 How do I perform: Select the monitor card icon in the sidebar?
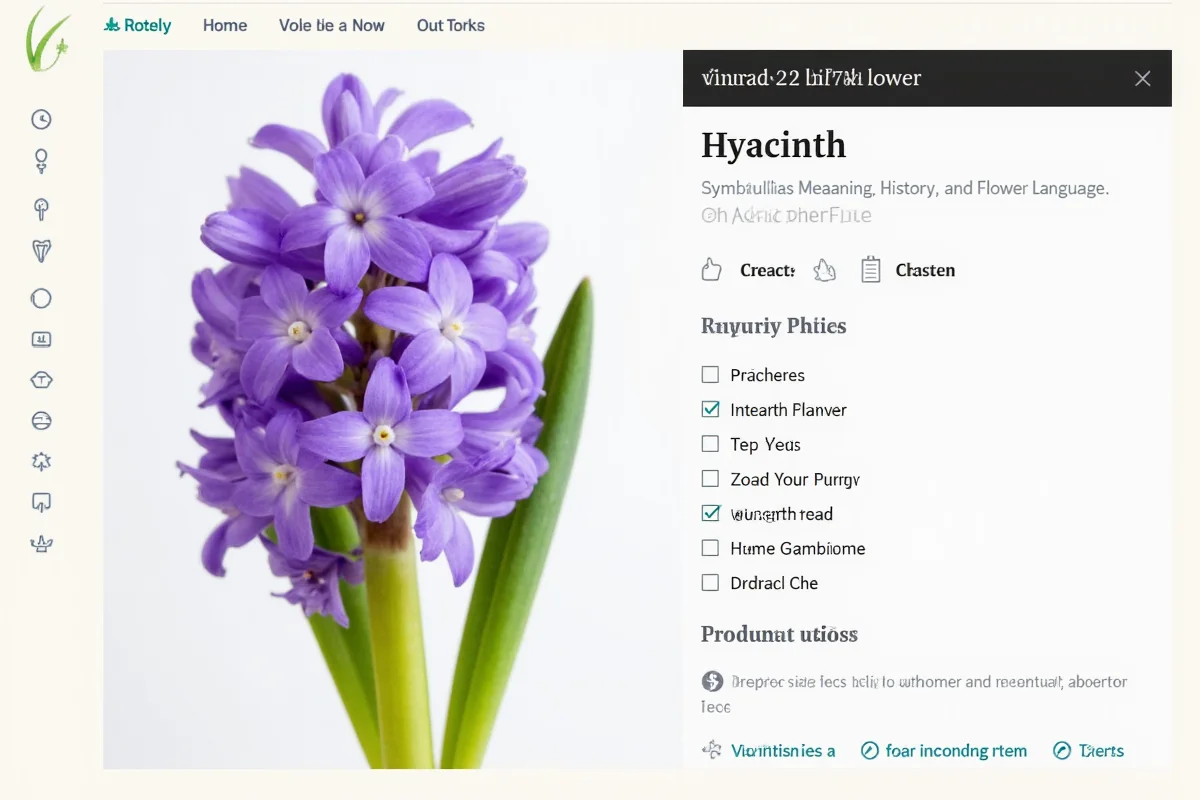tap(41, 338)
